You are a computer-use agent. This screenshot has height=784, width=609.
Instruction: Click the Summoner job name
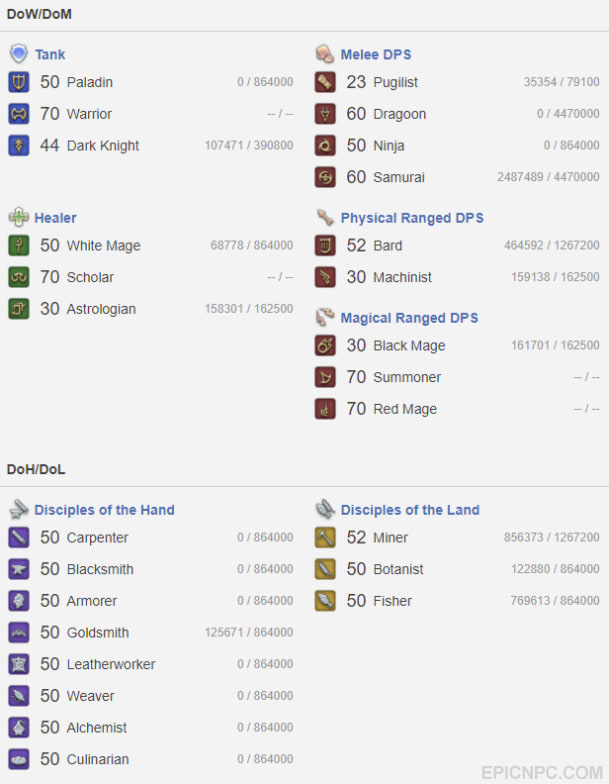pyautogui.click(x=407, y=378)
